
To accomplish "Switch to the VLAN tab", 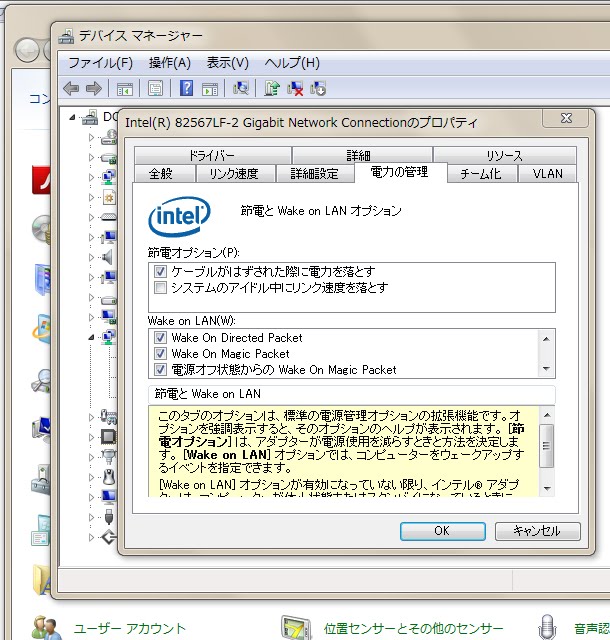I will [548, 173].
